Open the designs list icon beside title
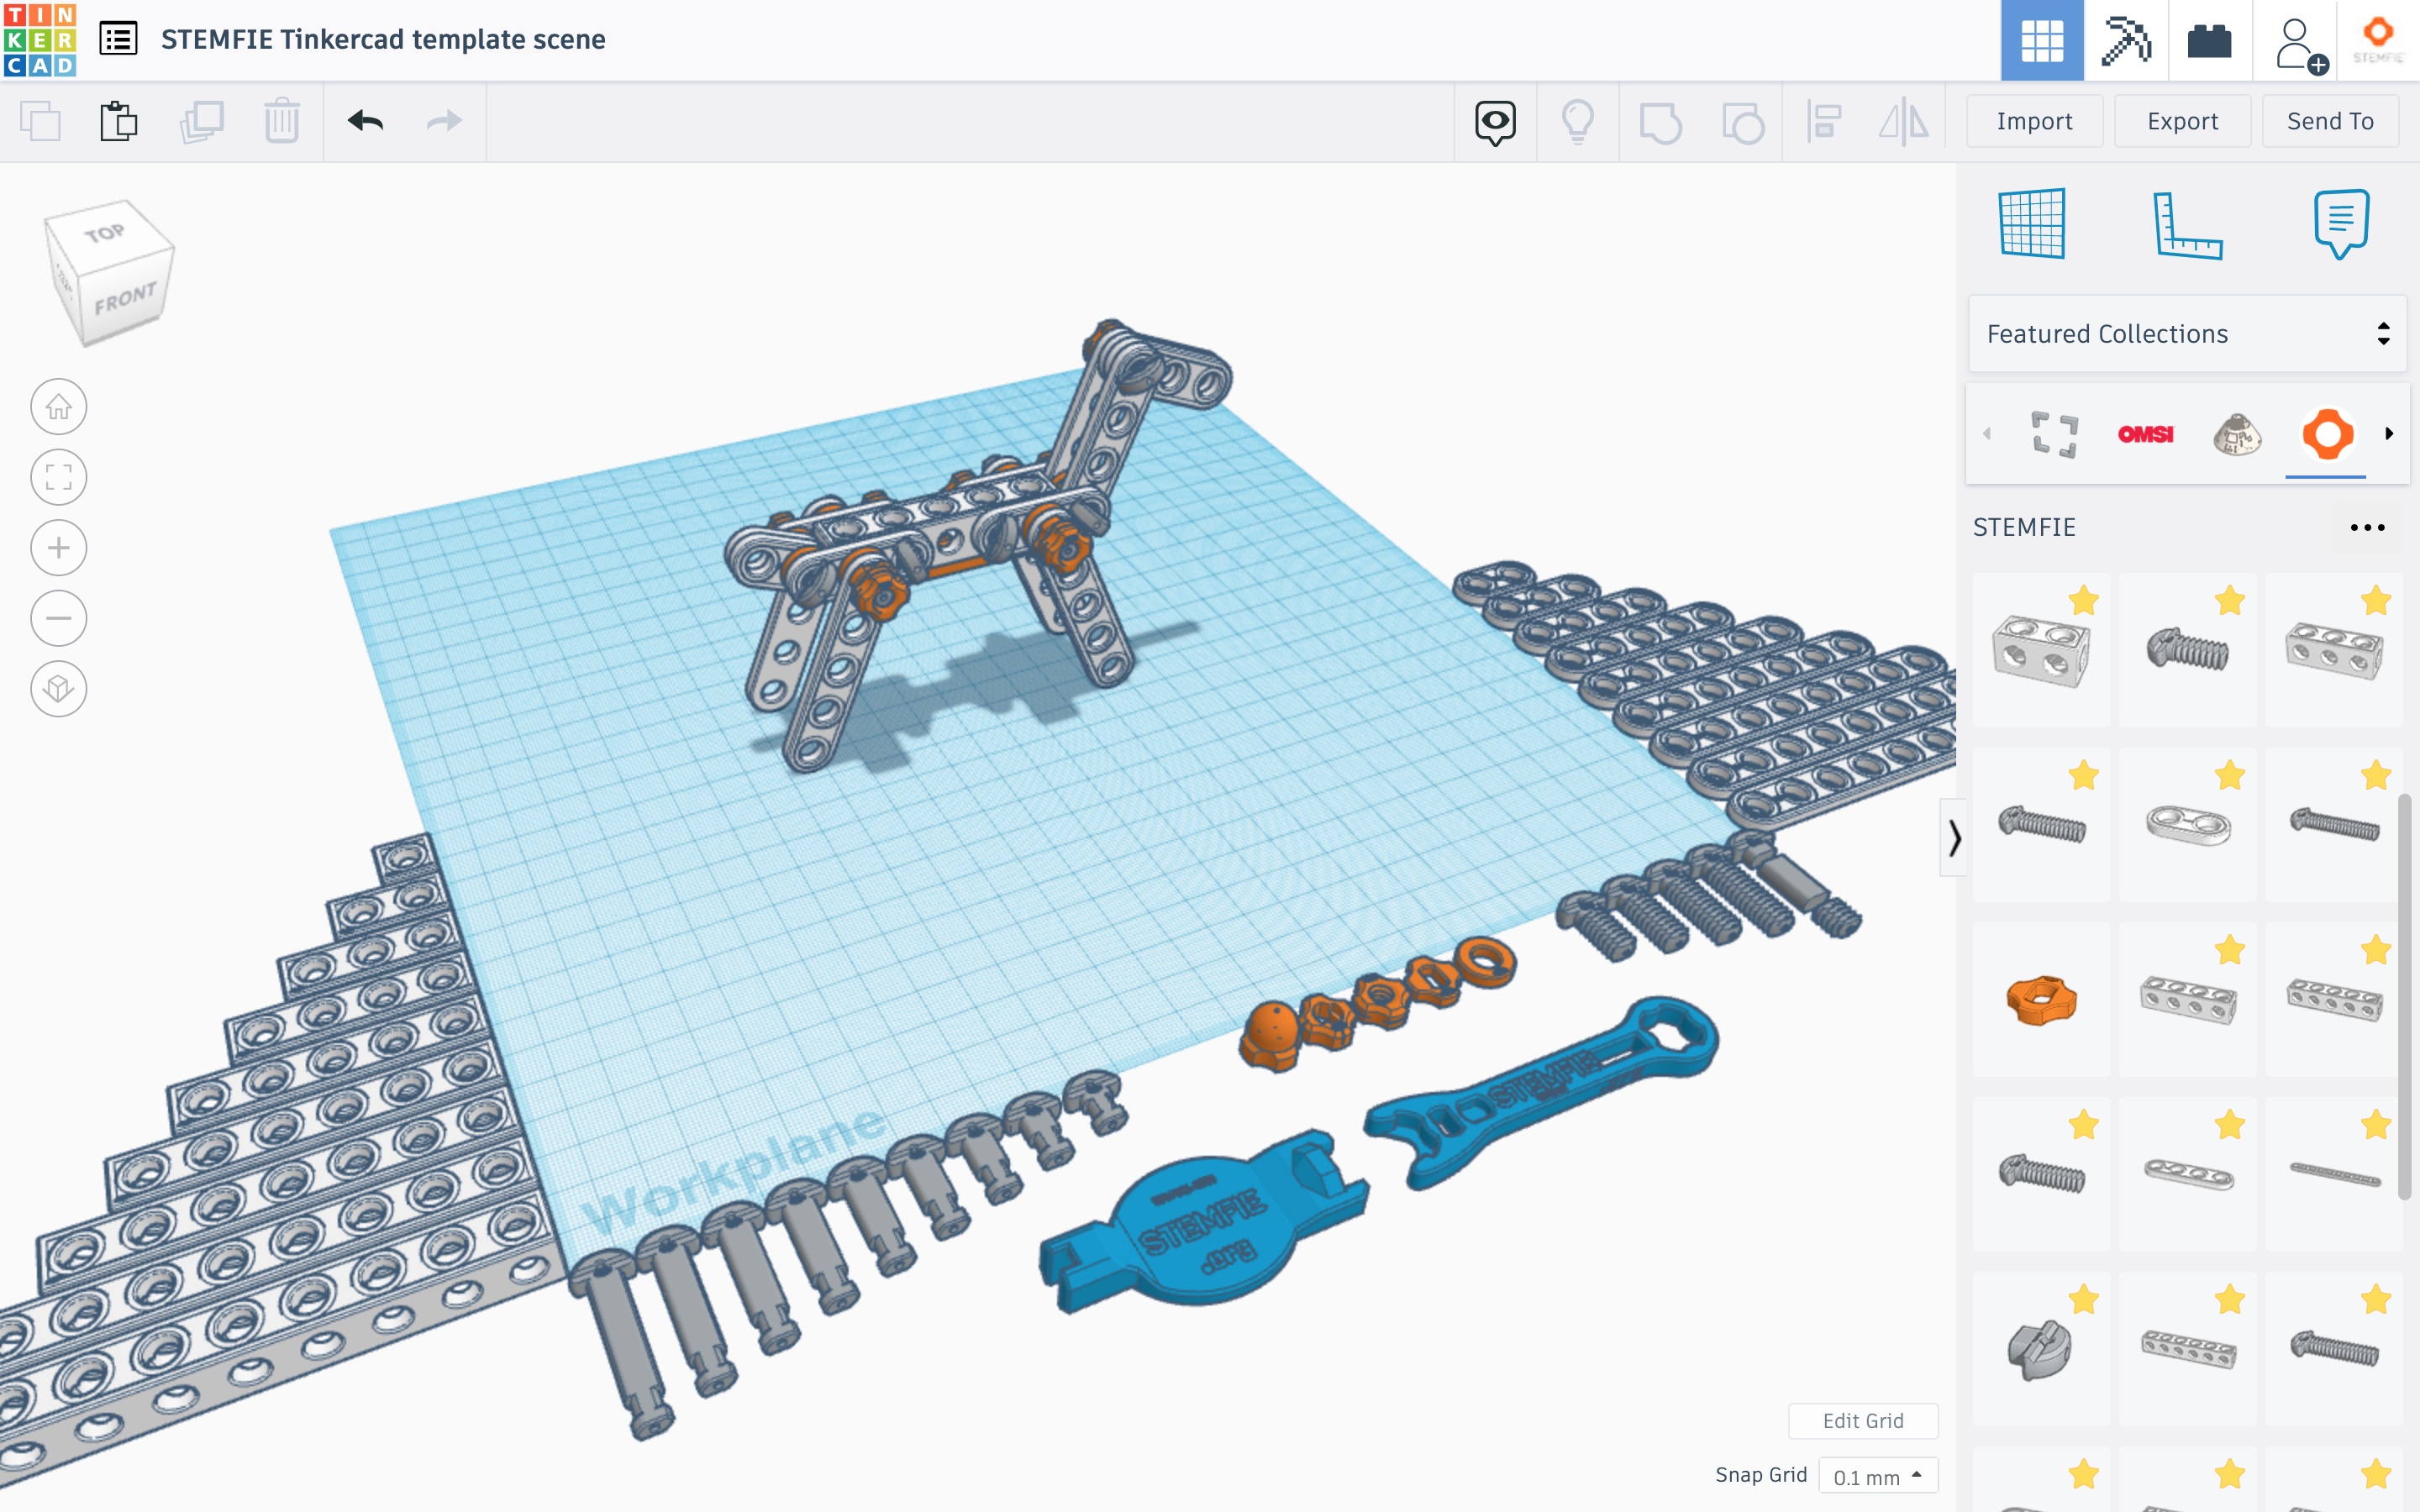Viewport: 2420px width, 1512px height. point(118,39)
